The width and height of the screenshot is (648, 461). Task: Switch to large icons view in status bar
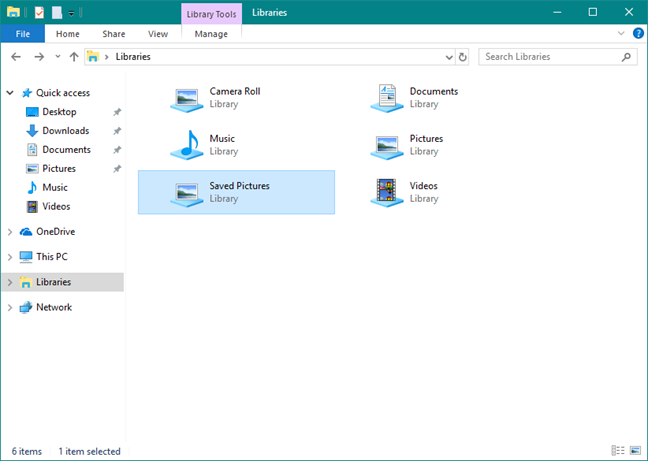(635, 450)
